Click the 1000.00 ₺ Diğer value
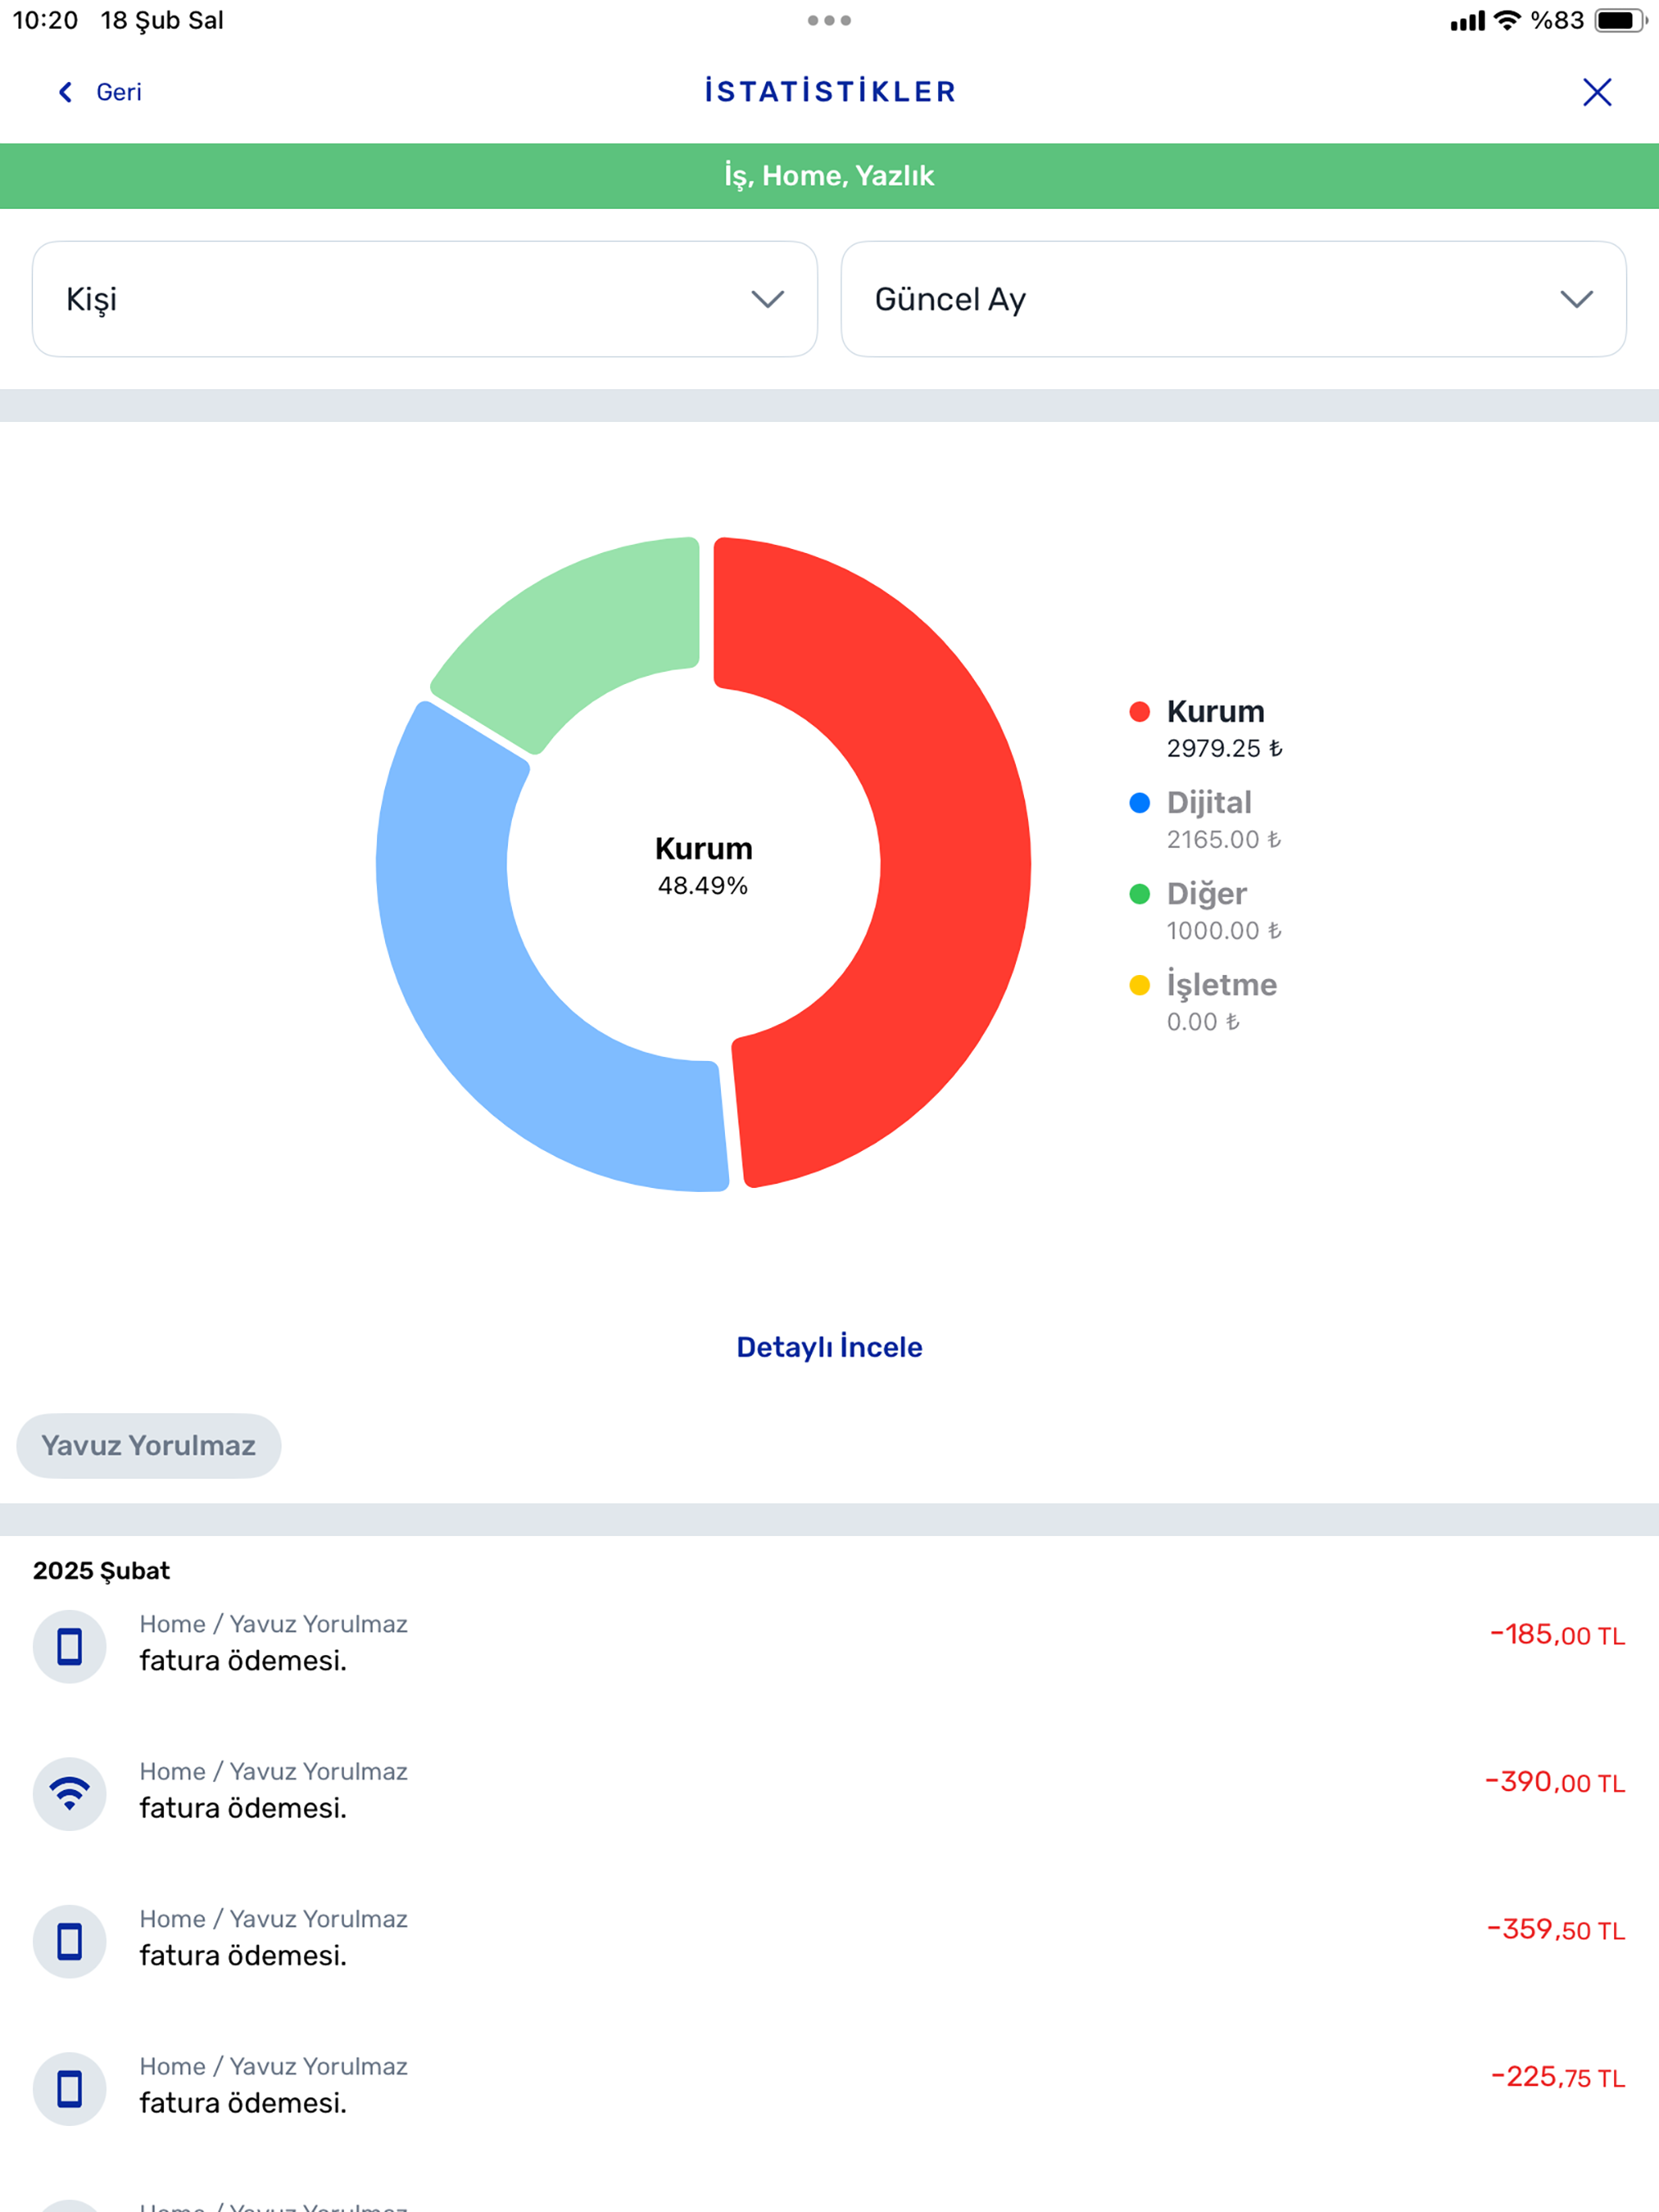The width and height of the screenshot is (1659, 2212). 1223,930
